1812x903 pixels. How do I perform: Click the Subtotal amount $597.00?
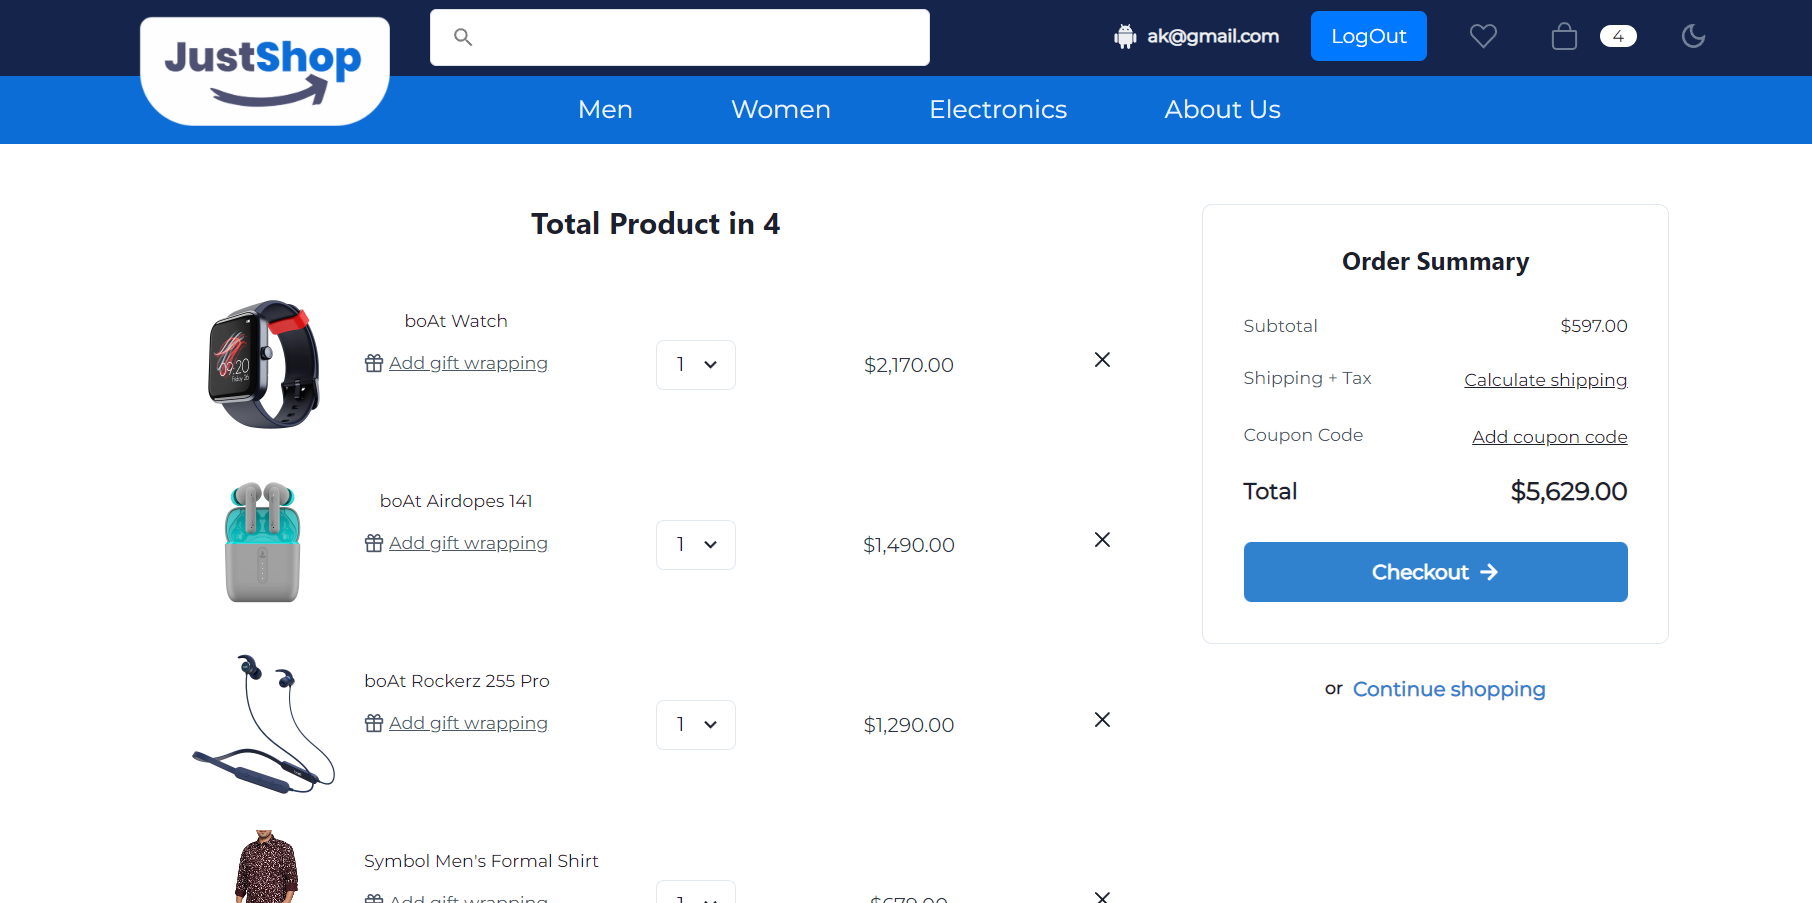1594,326
